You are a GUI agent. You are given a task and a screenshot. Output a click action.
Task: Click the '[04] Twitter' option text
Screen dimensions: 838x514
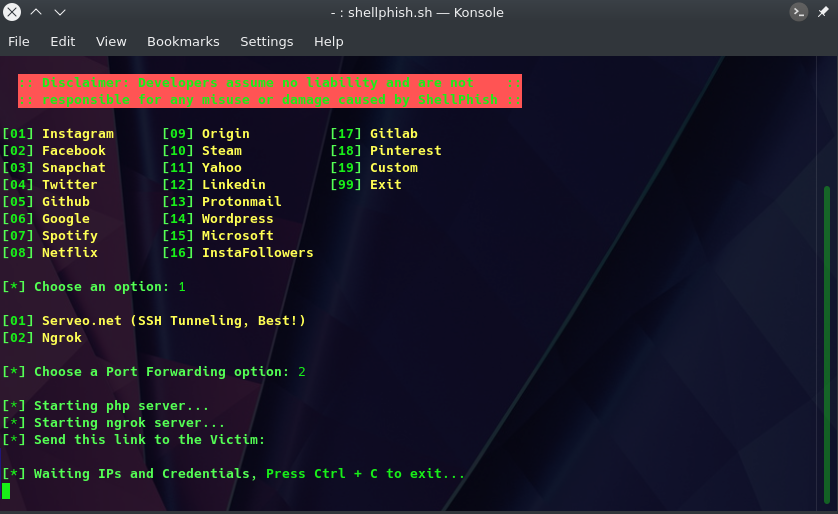click(x=50, y=185)
